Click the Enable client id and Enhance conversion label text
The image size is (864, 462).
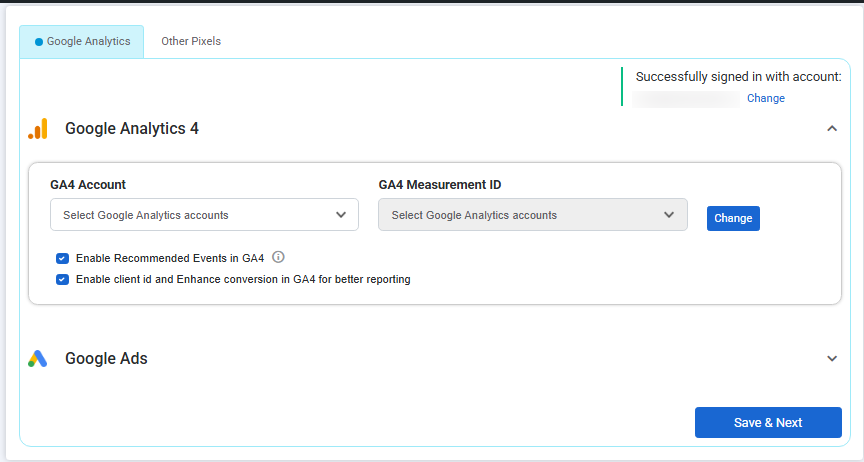click(x=243, y=280)
